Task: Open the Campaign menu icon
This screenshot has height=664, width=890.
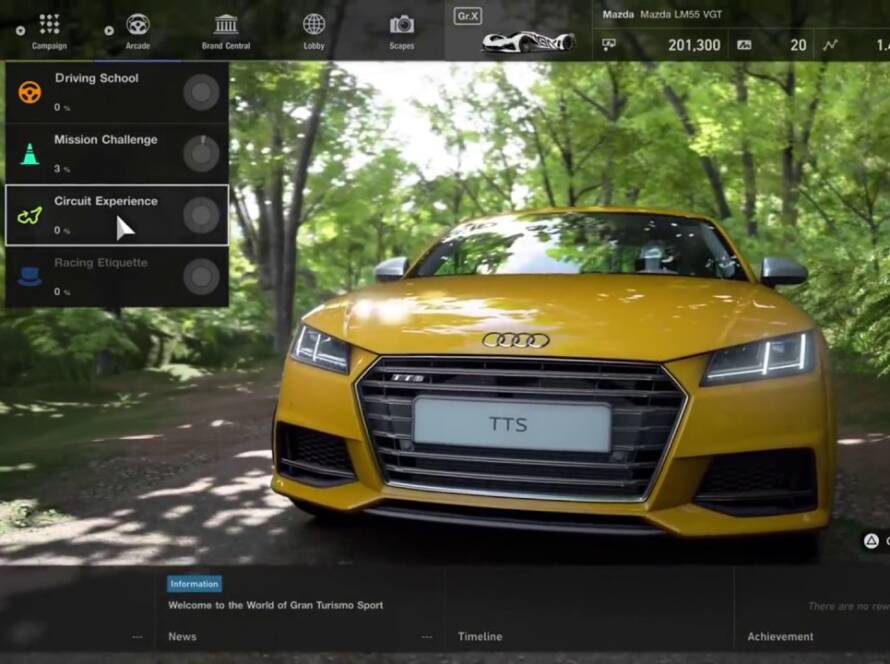Action: (x=49, y=25)
